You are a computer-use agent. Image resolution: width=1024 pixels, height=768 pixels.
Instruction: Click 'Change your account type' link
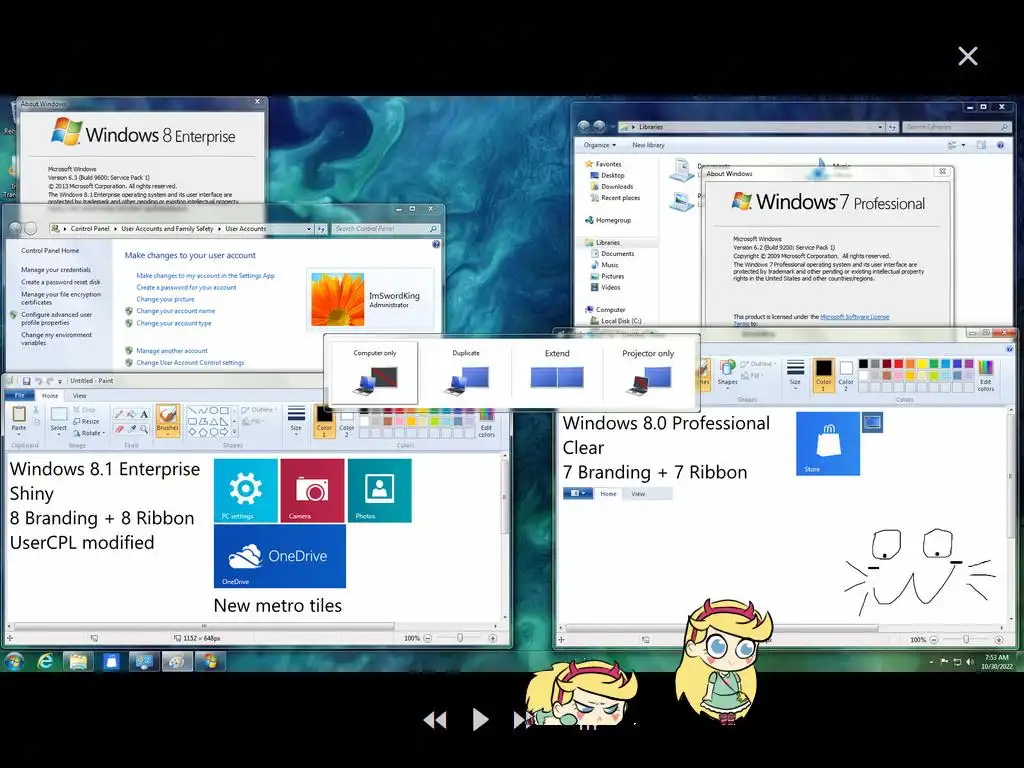(174, 323)
